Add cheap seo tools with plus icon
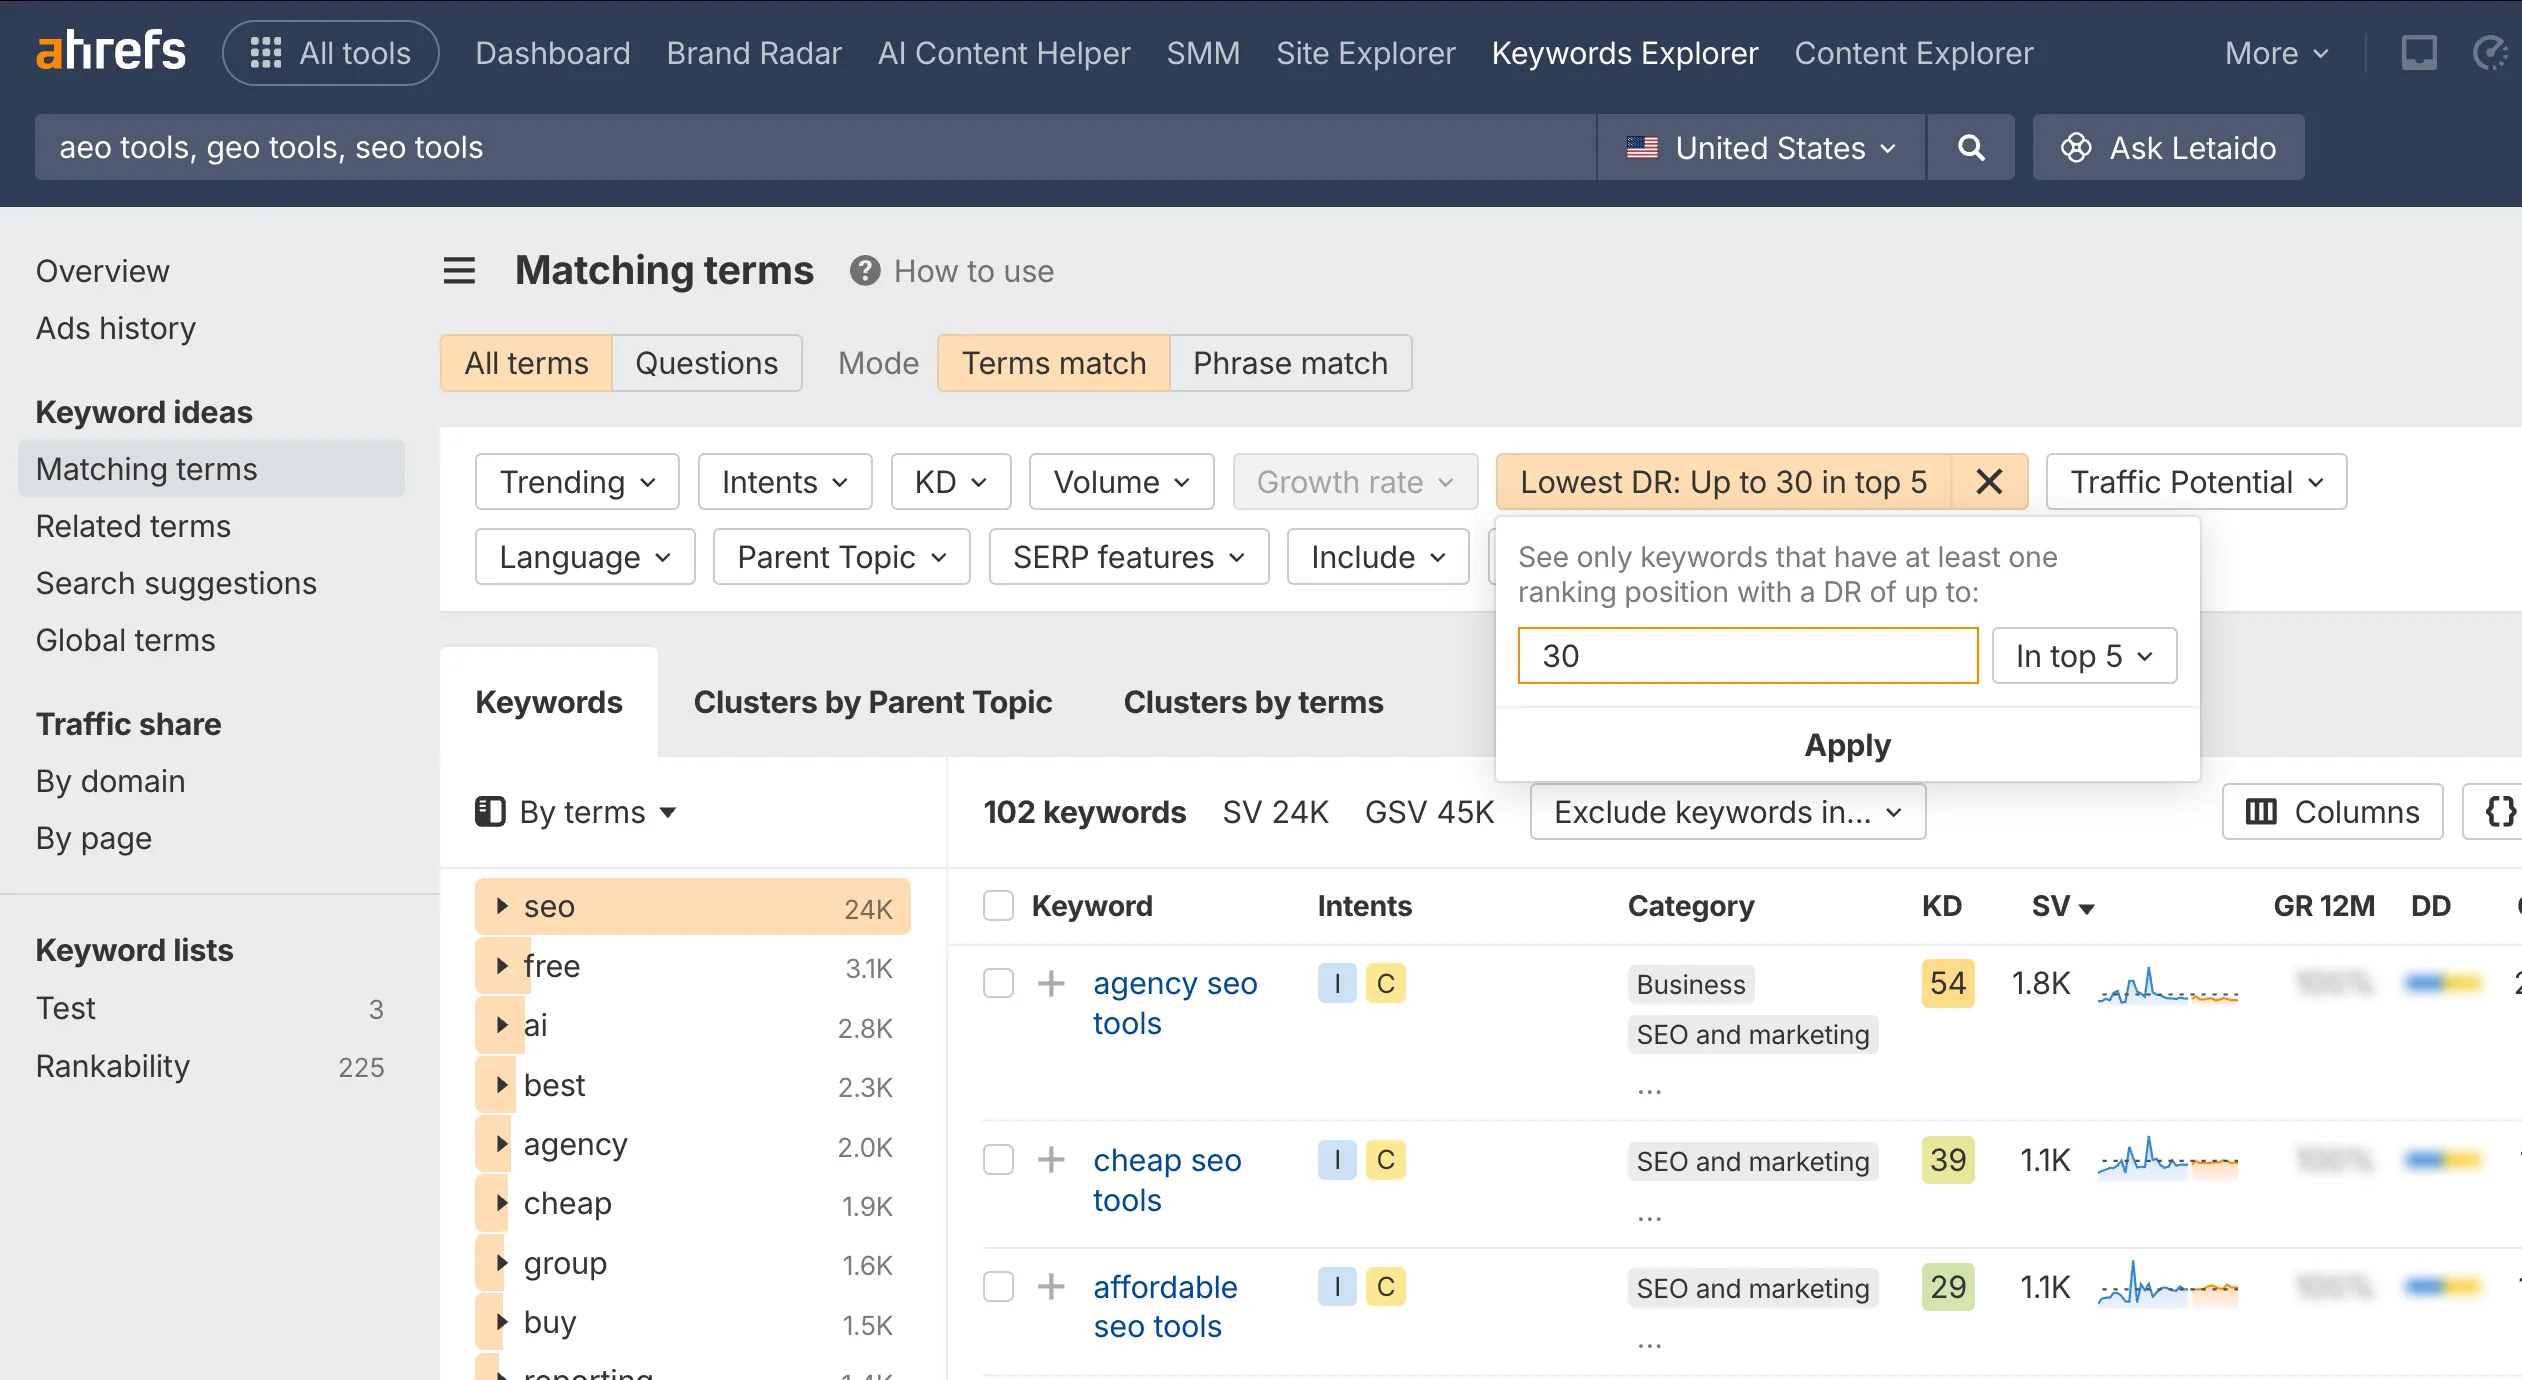 coord(1051,1160)
